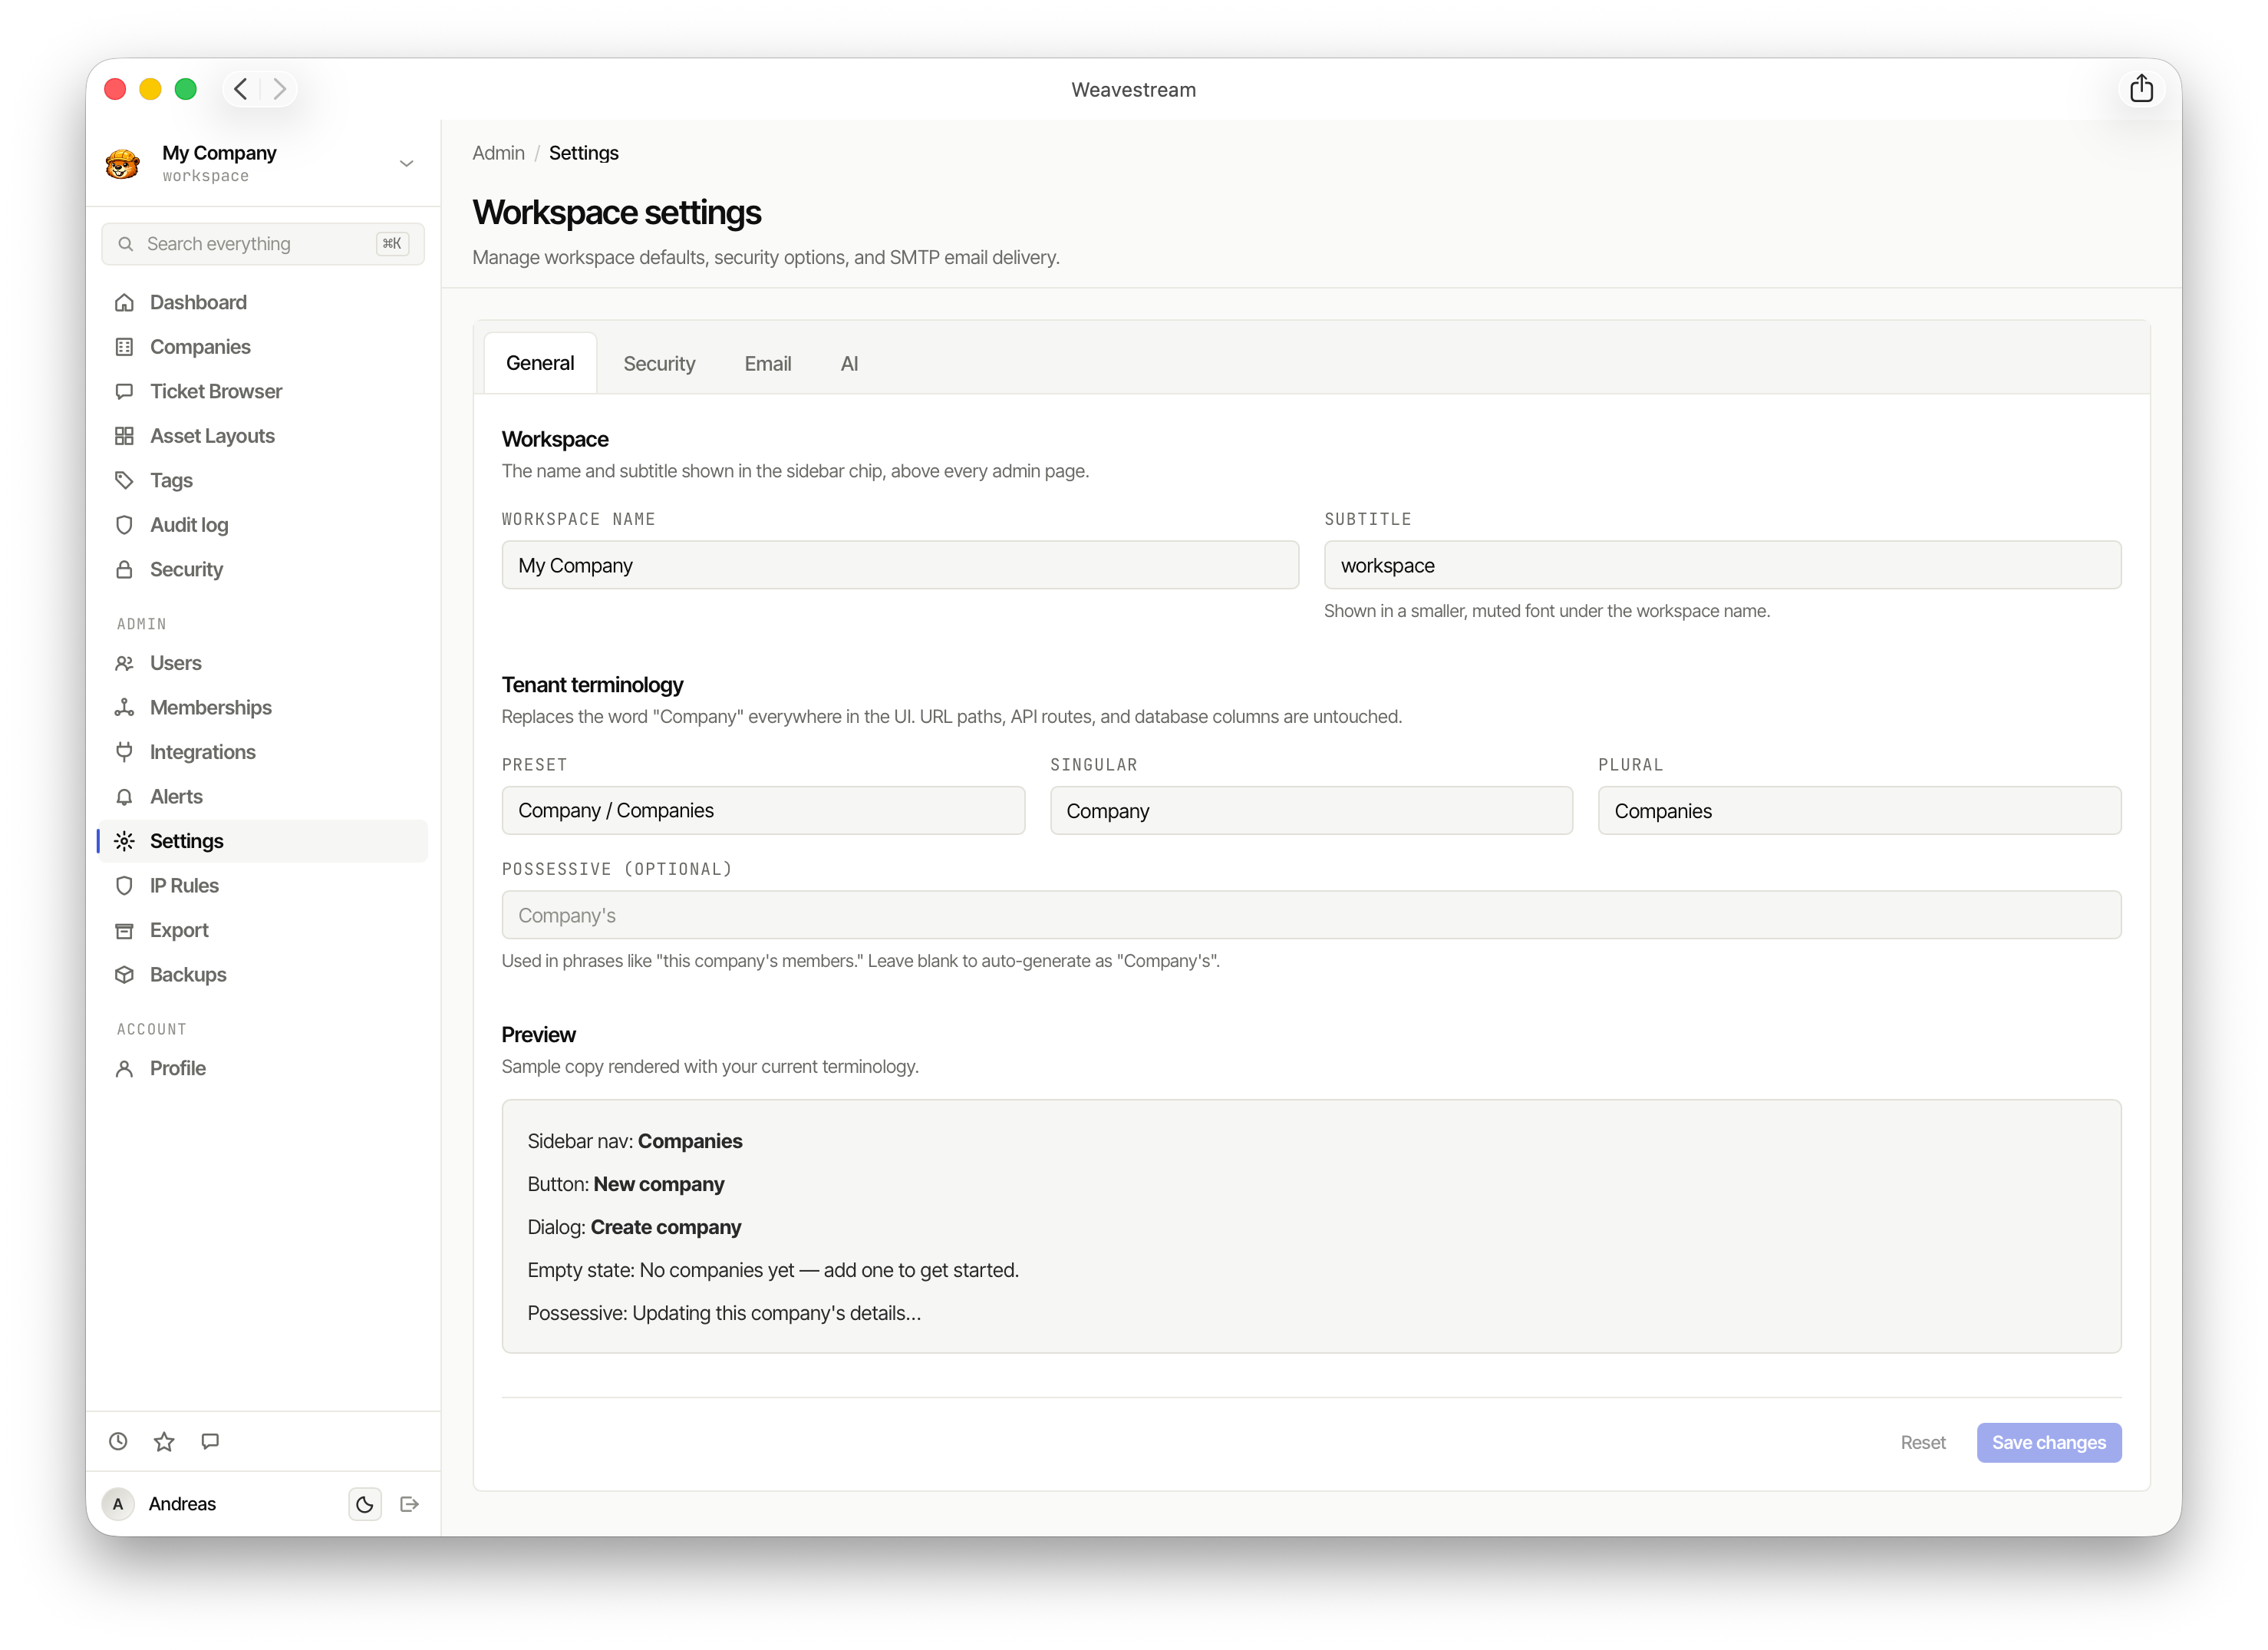Click the Possessive optional input
Screen dimensions: 2268x1650
pos(1311,915)
